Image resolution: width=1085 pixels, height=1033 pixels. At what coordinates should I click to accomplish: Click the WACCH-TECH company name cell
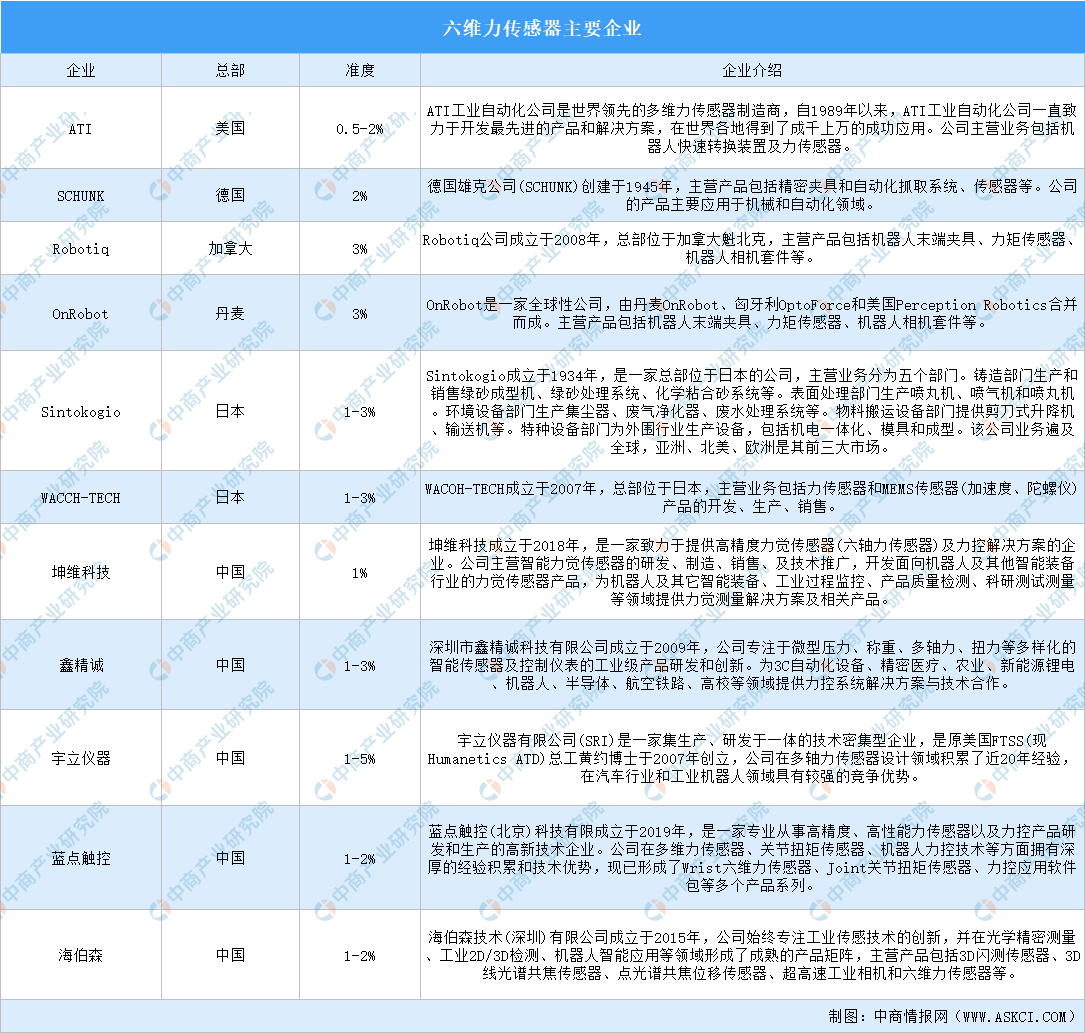pyautogui.click(x=81, y=497)
